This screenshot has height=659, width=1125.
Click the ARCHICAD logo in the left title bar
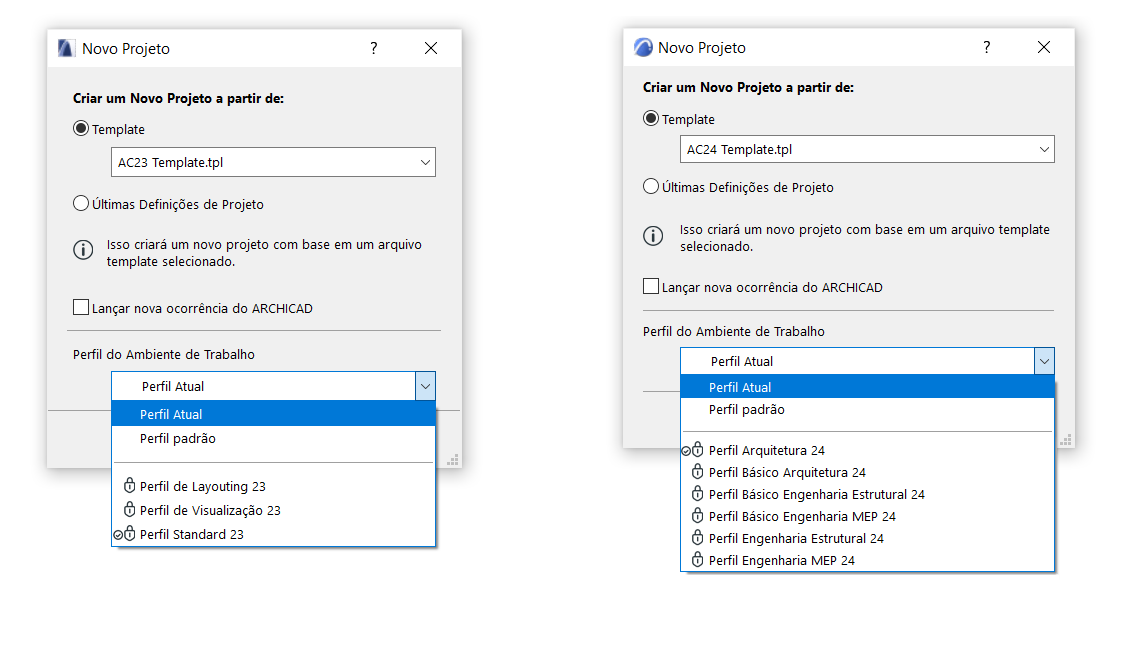(x=66, y=48)
